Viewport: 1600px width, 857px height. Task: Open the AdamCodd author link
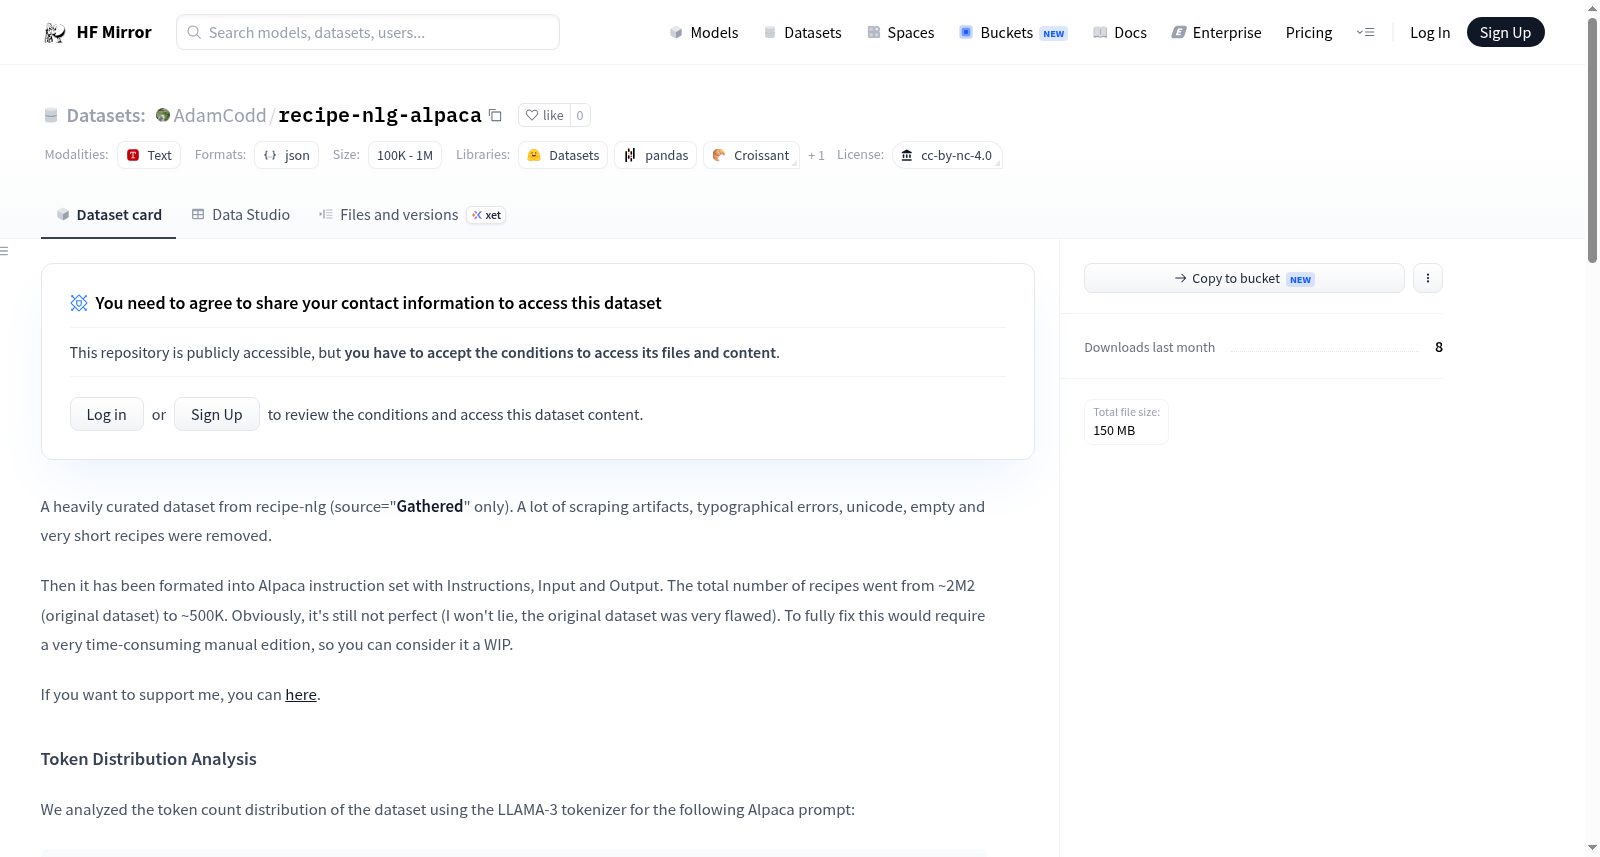click(x=220, y=115)
